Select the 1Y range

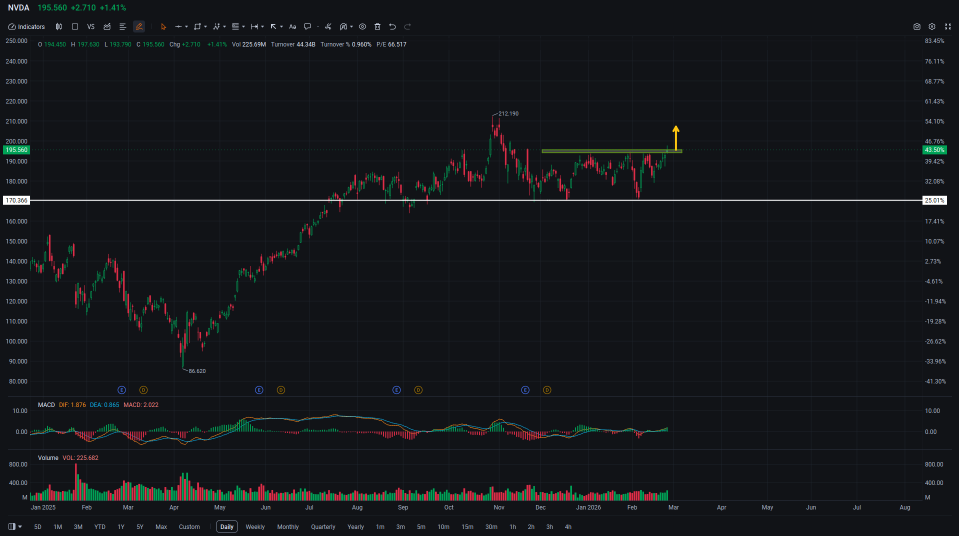(x=121, y=527)
